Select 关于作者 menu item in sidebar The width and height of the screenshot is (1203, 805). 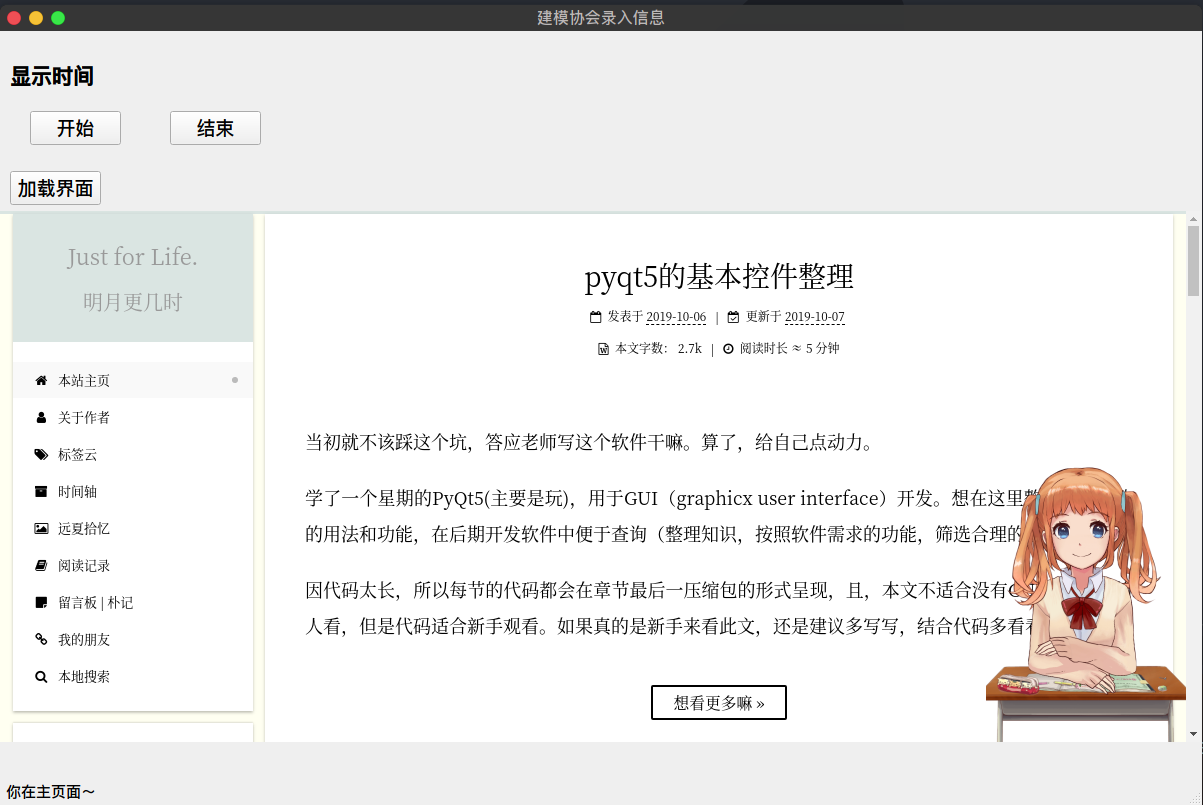(84, 418)
